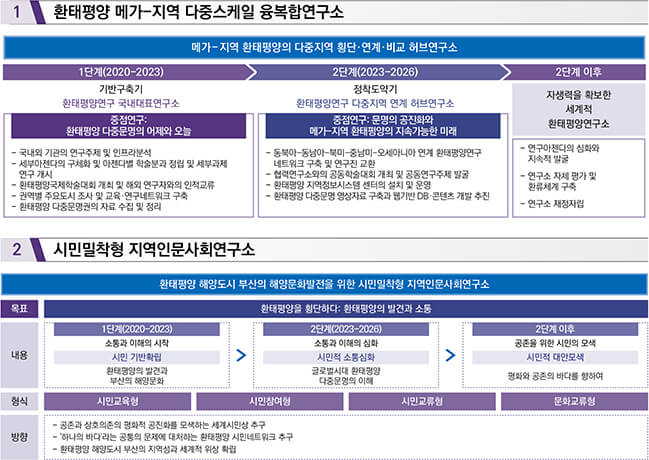Click the text '소통과 이해의 심화'
649x460 pixels.
pyautogui.click(x=346, y=343)
